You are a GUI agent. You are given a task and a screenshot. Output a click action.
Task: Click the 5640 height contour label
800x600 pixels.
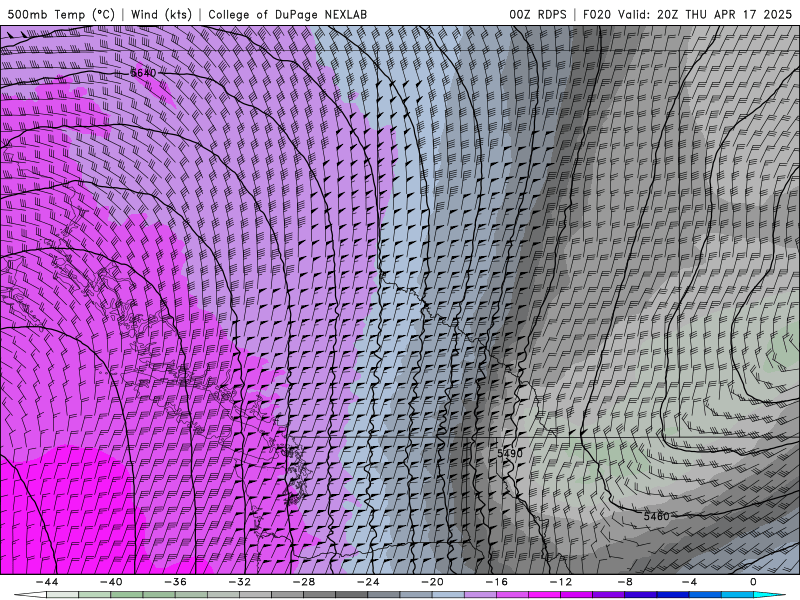pos(143,73)
